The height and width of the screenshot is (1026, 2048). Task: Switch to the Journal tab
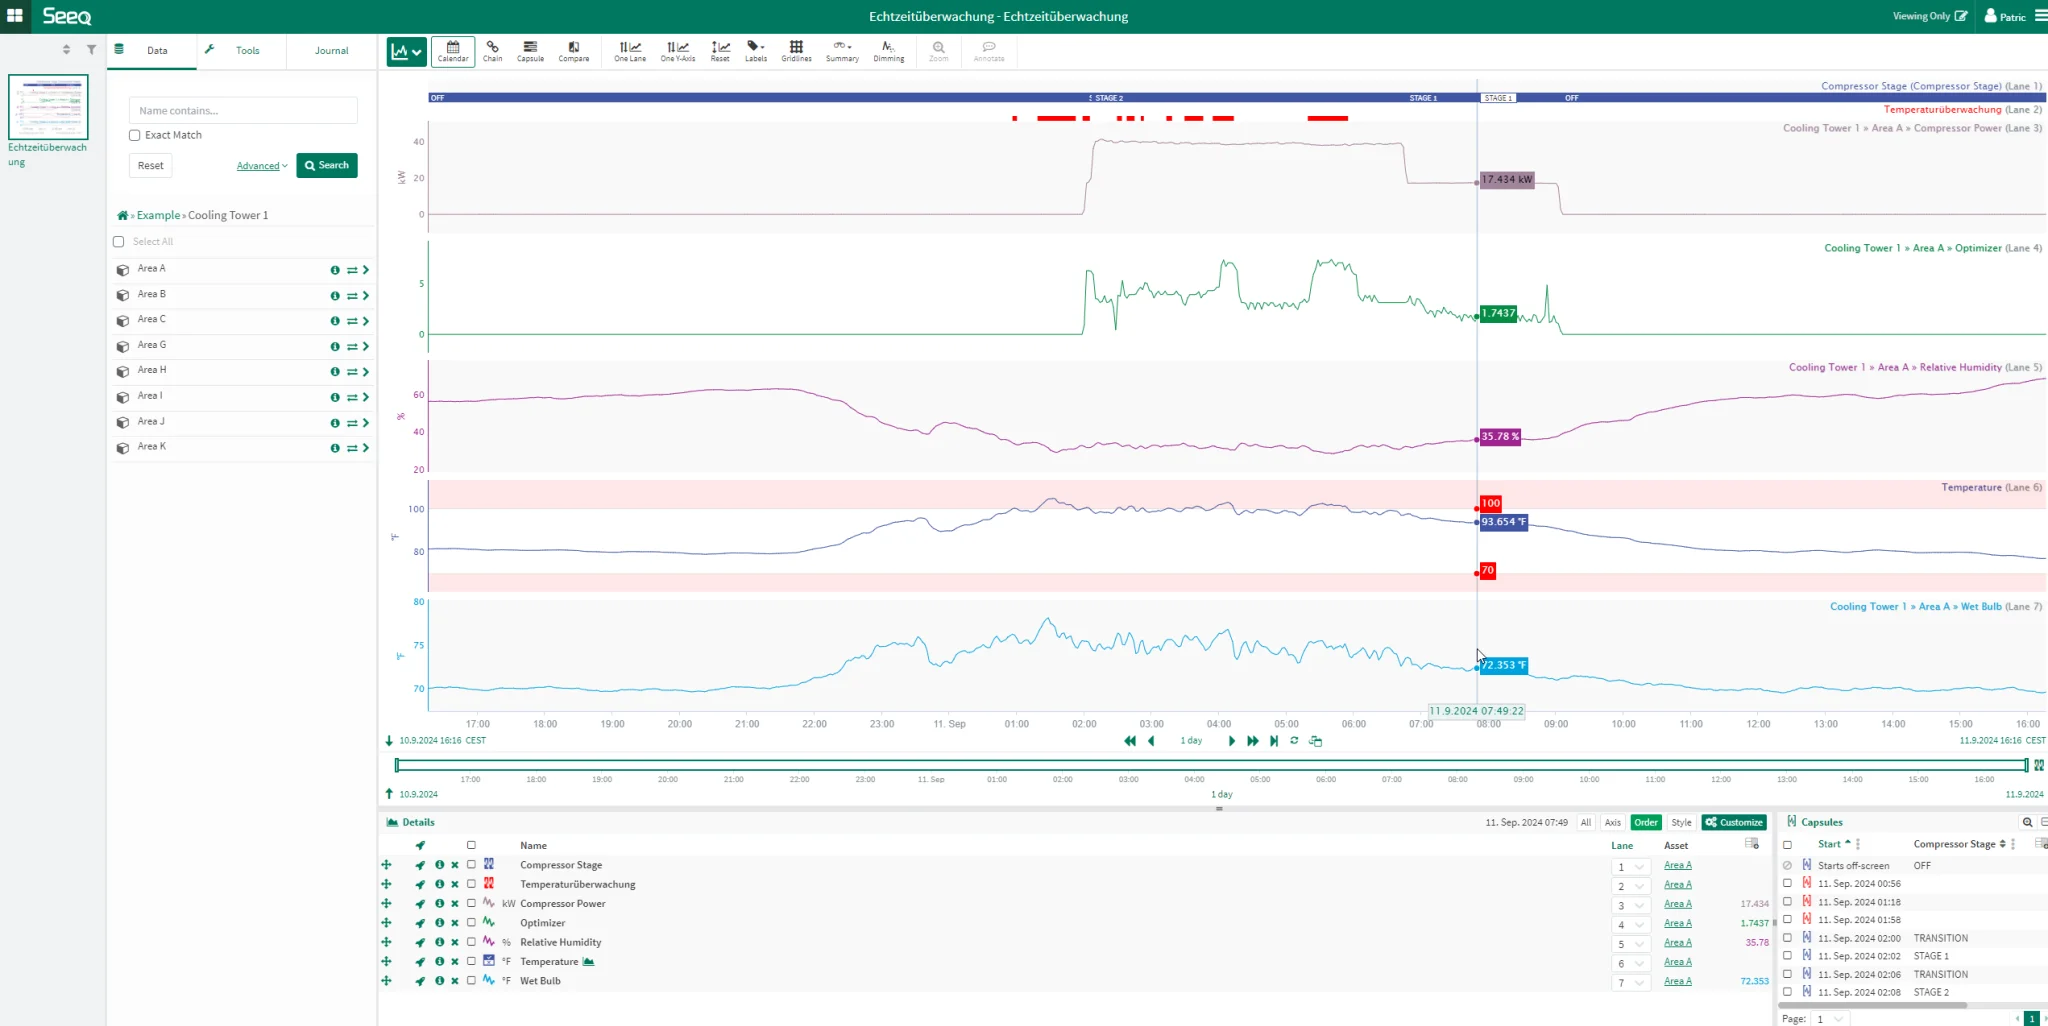[331, 50]
